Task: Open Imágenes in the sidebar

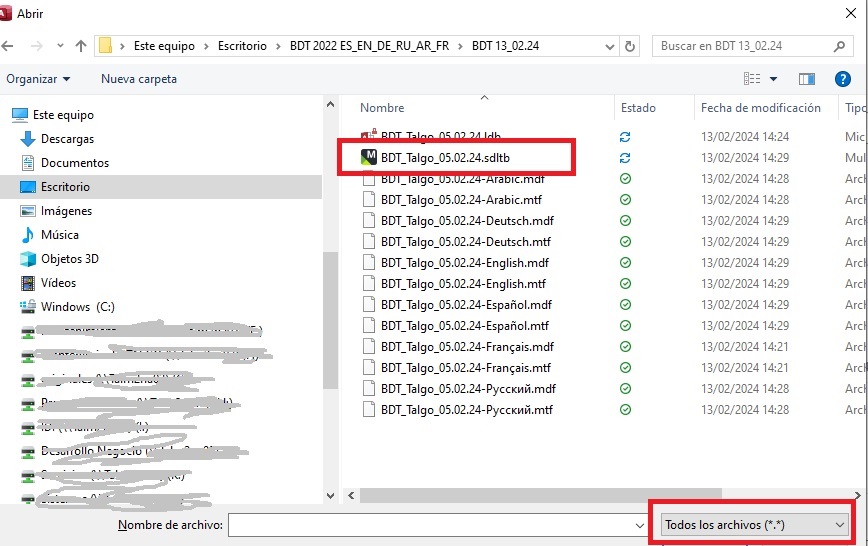Action: (x=66, y=211)
